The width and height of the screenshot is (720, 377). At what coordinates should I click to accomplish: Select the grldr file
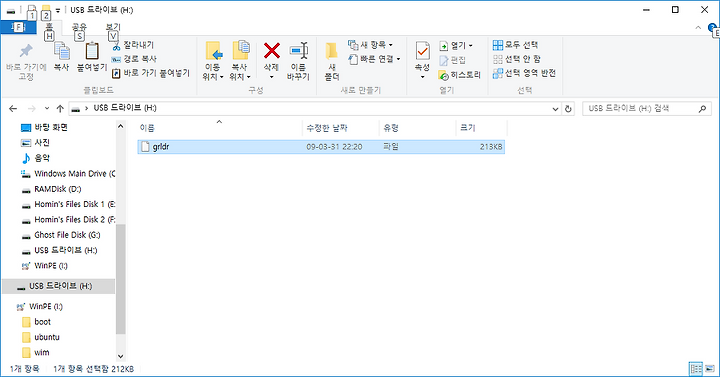[x=321, y=147]
